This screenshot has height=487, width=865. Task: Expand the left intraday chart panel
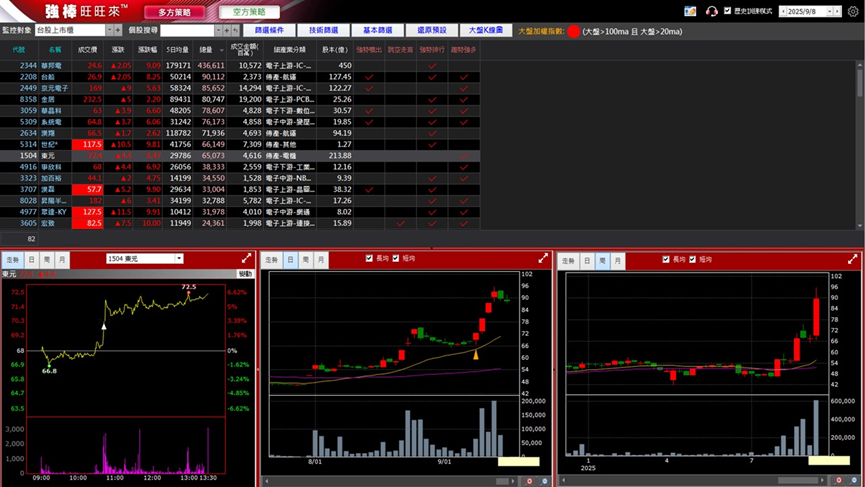246,259
